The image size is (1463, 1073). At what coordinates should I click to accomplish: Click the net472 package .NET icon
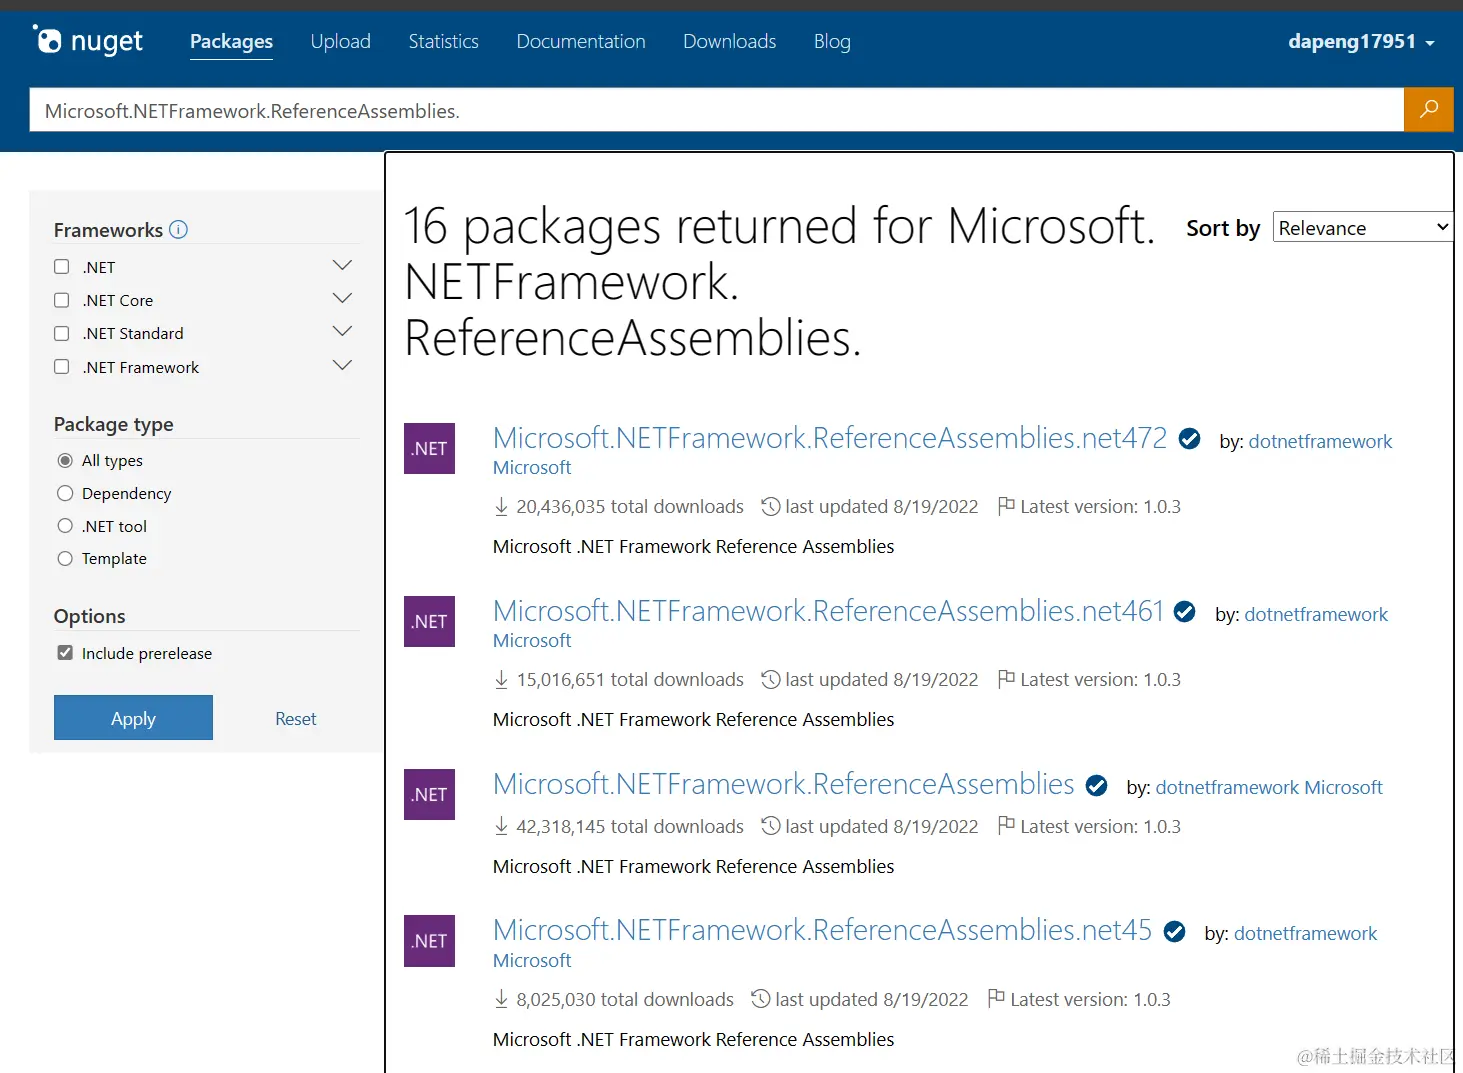pyautogui.click(x=429, y=449)
